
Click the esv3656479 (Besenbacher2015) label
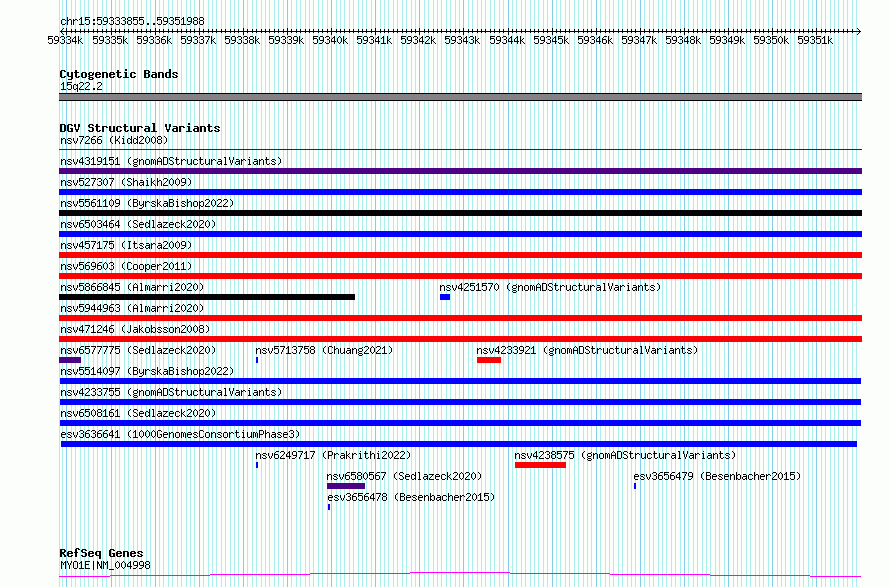[717, 476]
